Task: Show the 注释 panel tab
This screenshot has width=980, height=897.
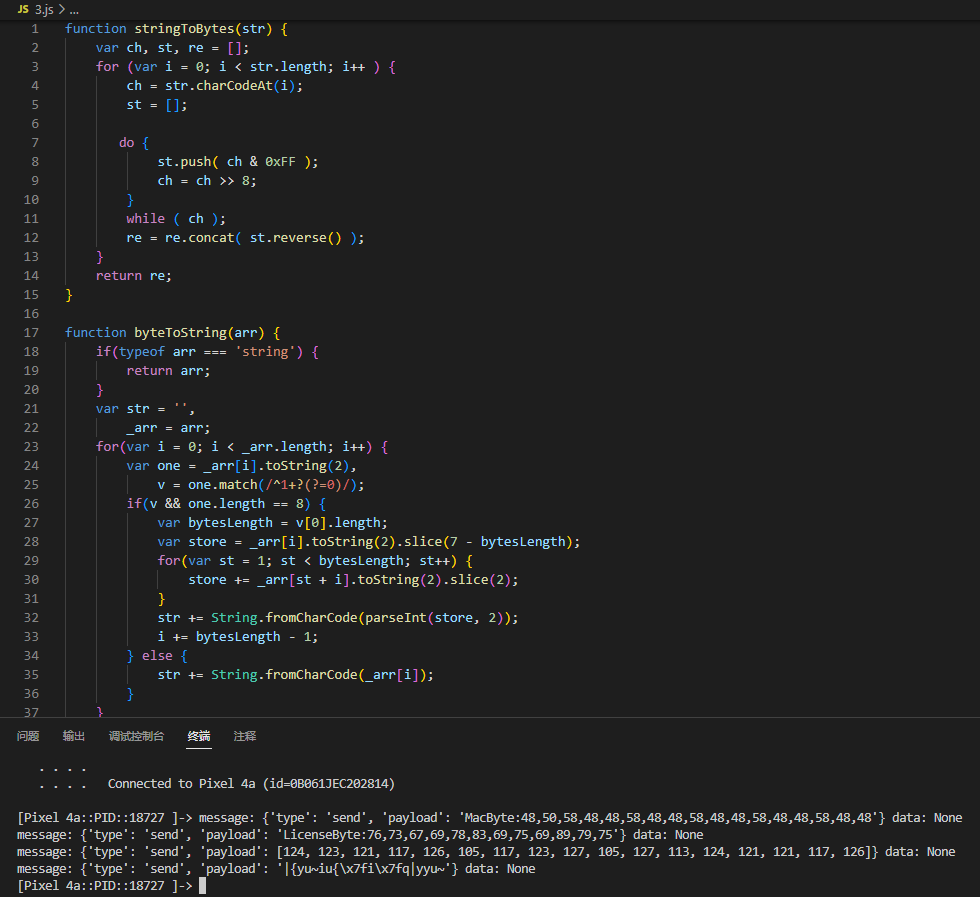Action: (x=245, y=736)
